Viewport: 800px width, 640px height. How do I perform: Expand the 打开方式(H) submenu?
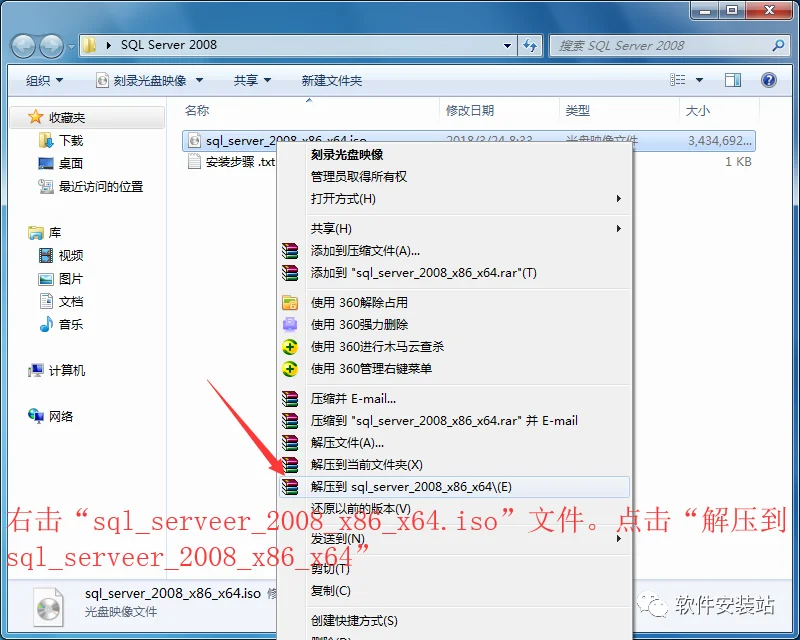coord(455,199)
